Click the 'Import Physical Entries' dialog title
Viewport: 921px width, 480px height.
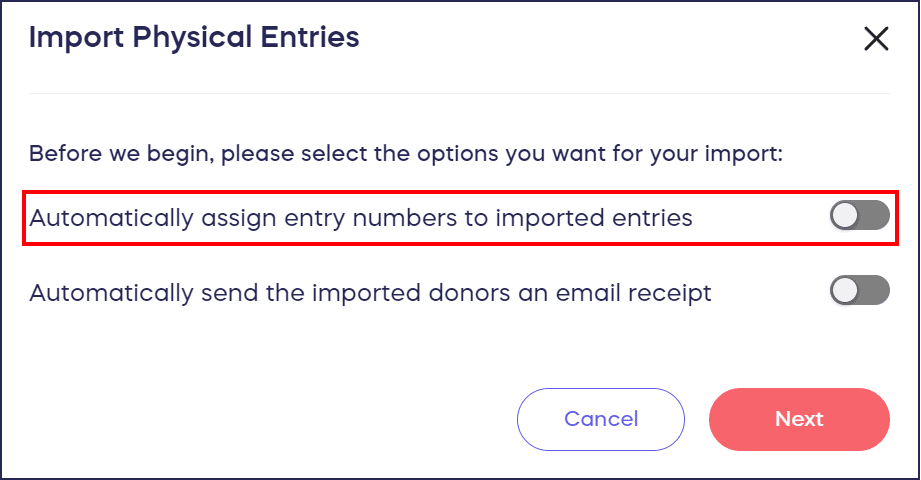(194, 39)
